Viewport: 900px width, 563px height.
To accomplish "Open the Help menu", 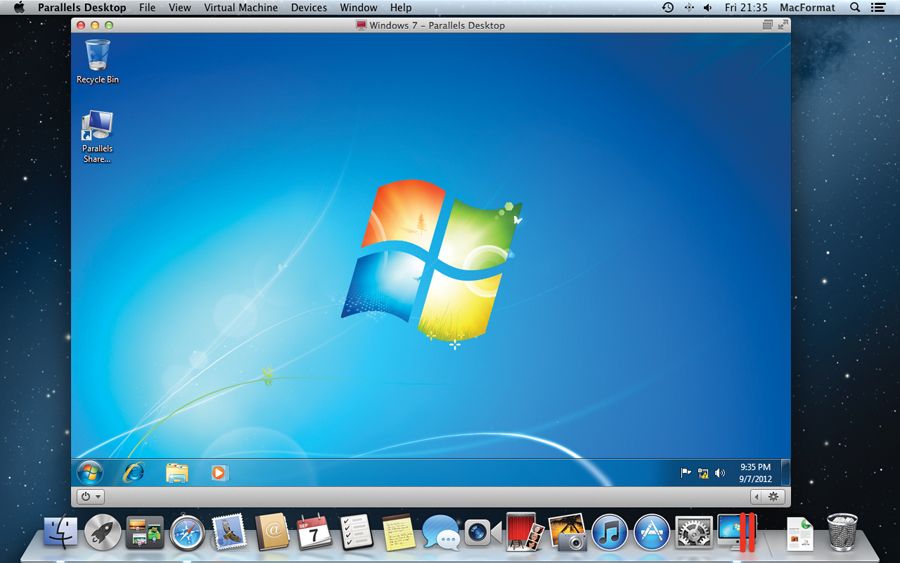I will (401, 7).
